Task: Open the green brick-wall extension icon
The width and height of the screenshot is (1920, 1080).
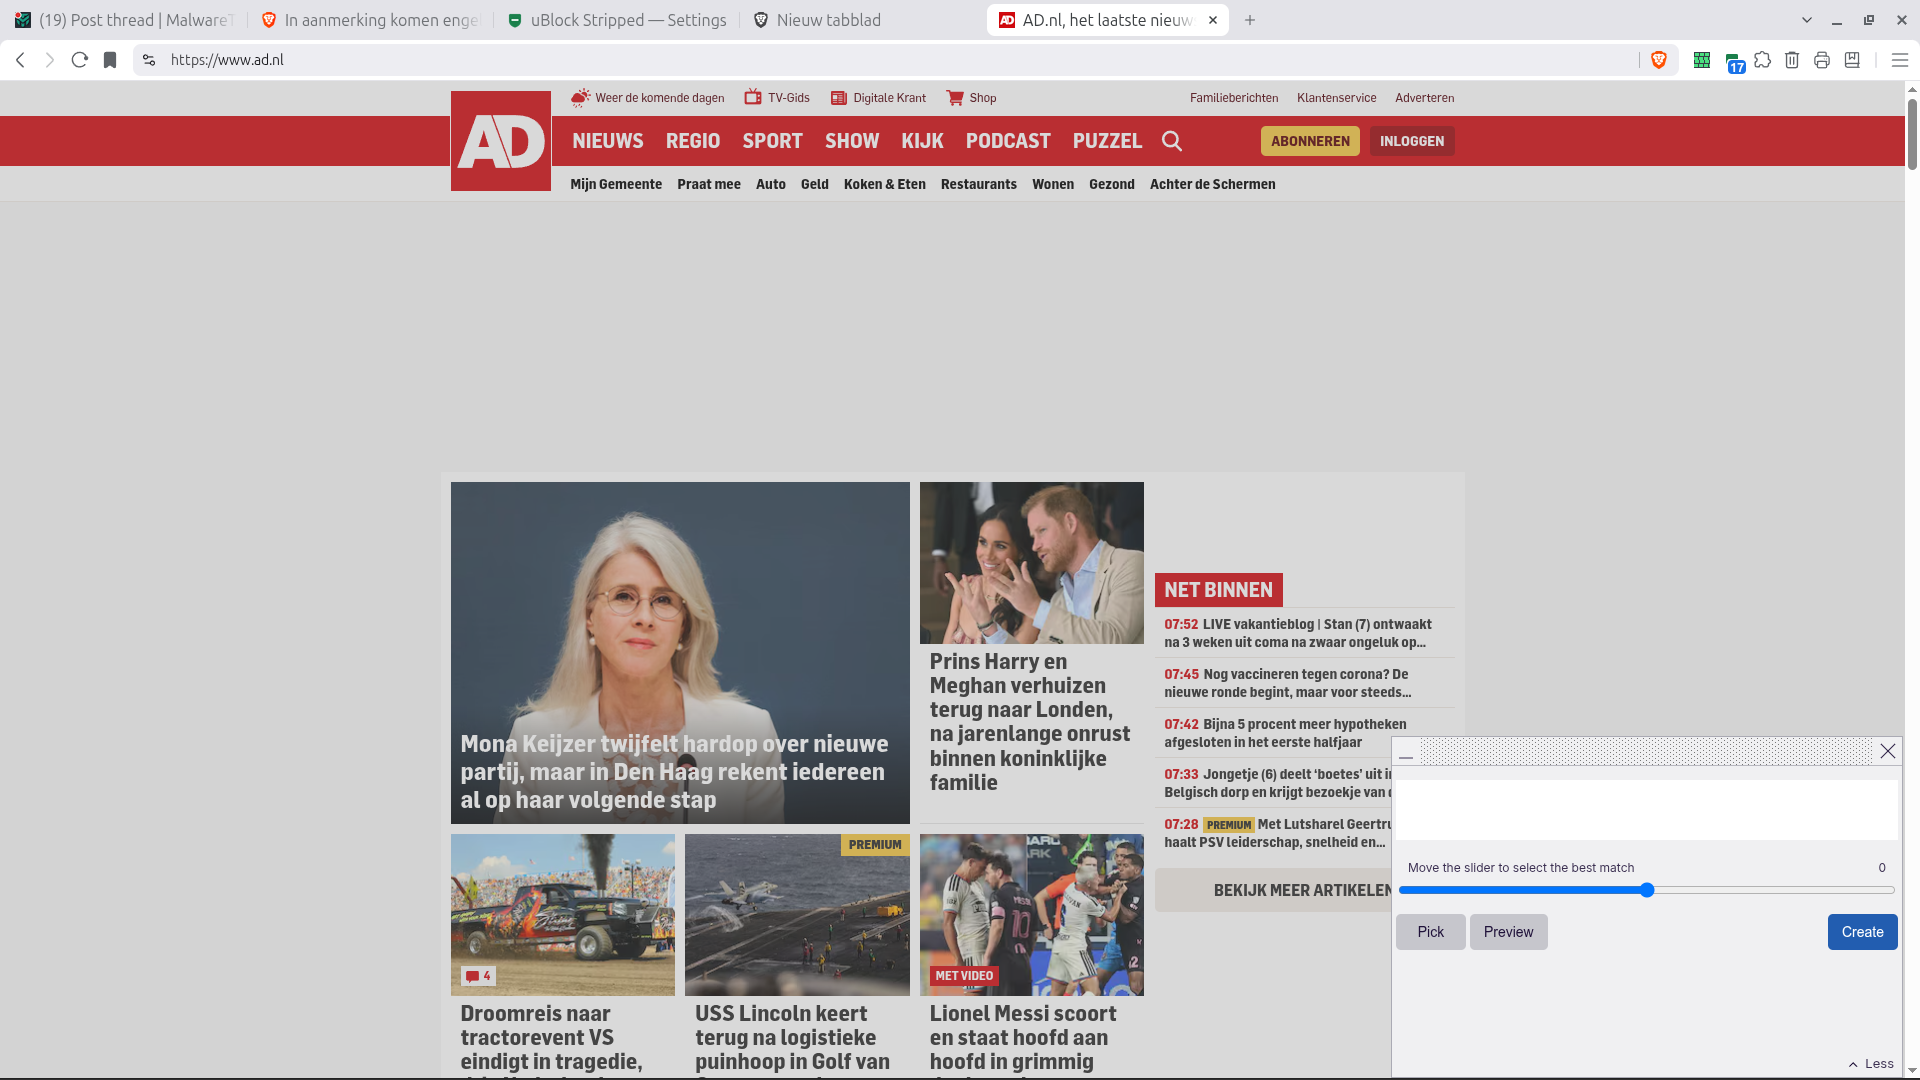Action: pyautogui.click(x=1701, y=60)
